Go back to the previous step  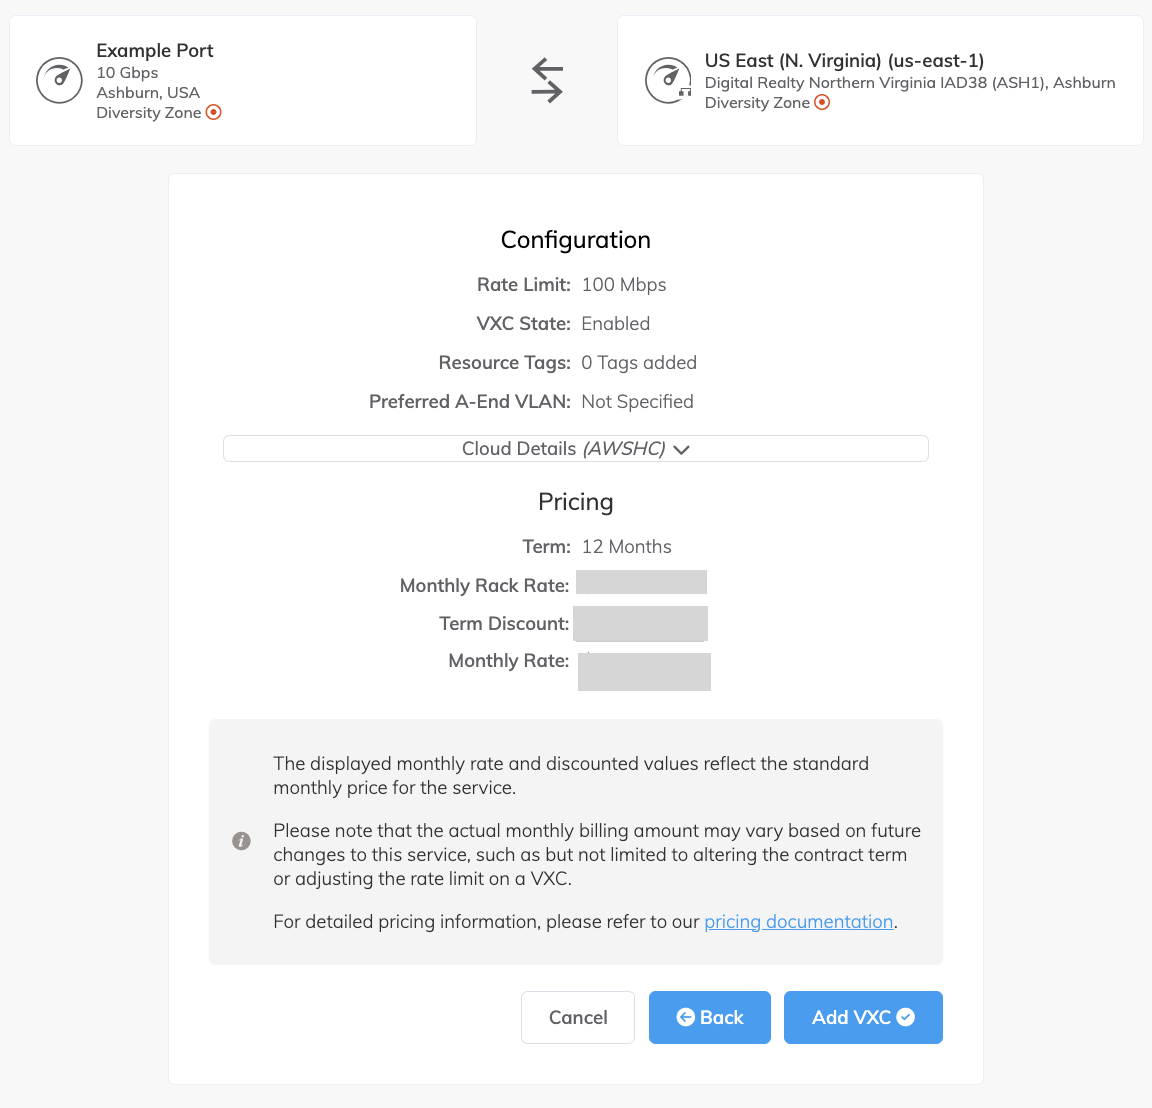click(710, 1017)
